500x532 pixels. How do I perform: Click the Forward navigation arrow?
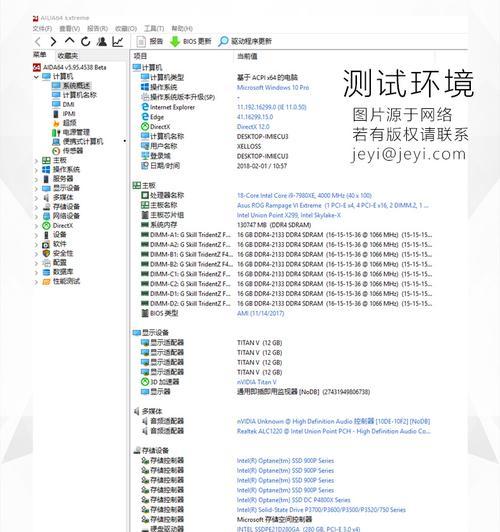click(x=53, y=42)
